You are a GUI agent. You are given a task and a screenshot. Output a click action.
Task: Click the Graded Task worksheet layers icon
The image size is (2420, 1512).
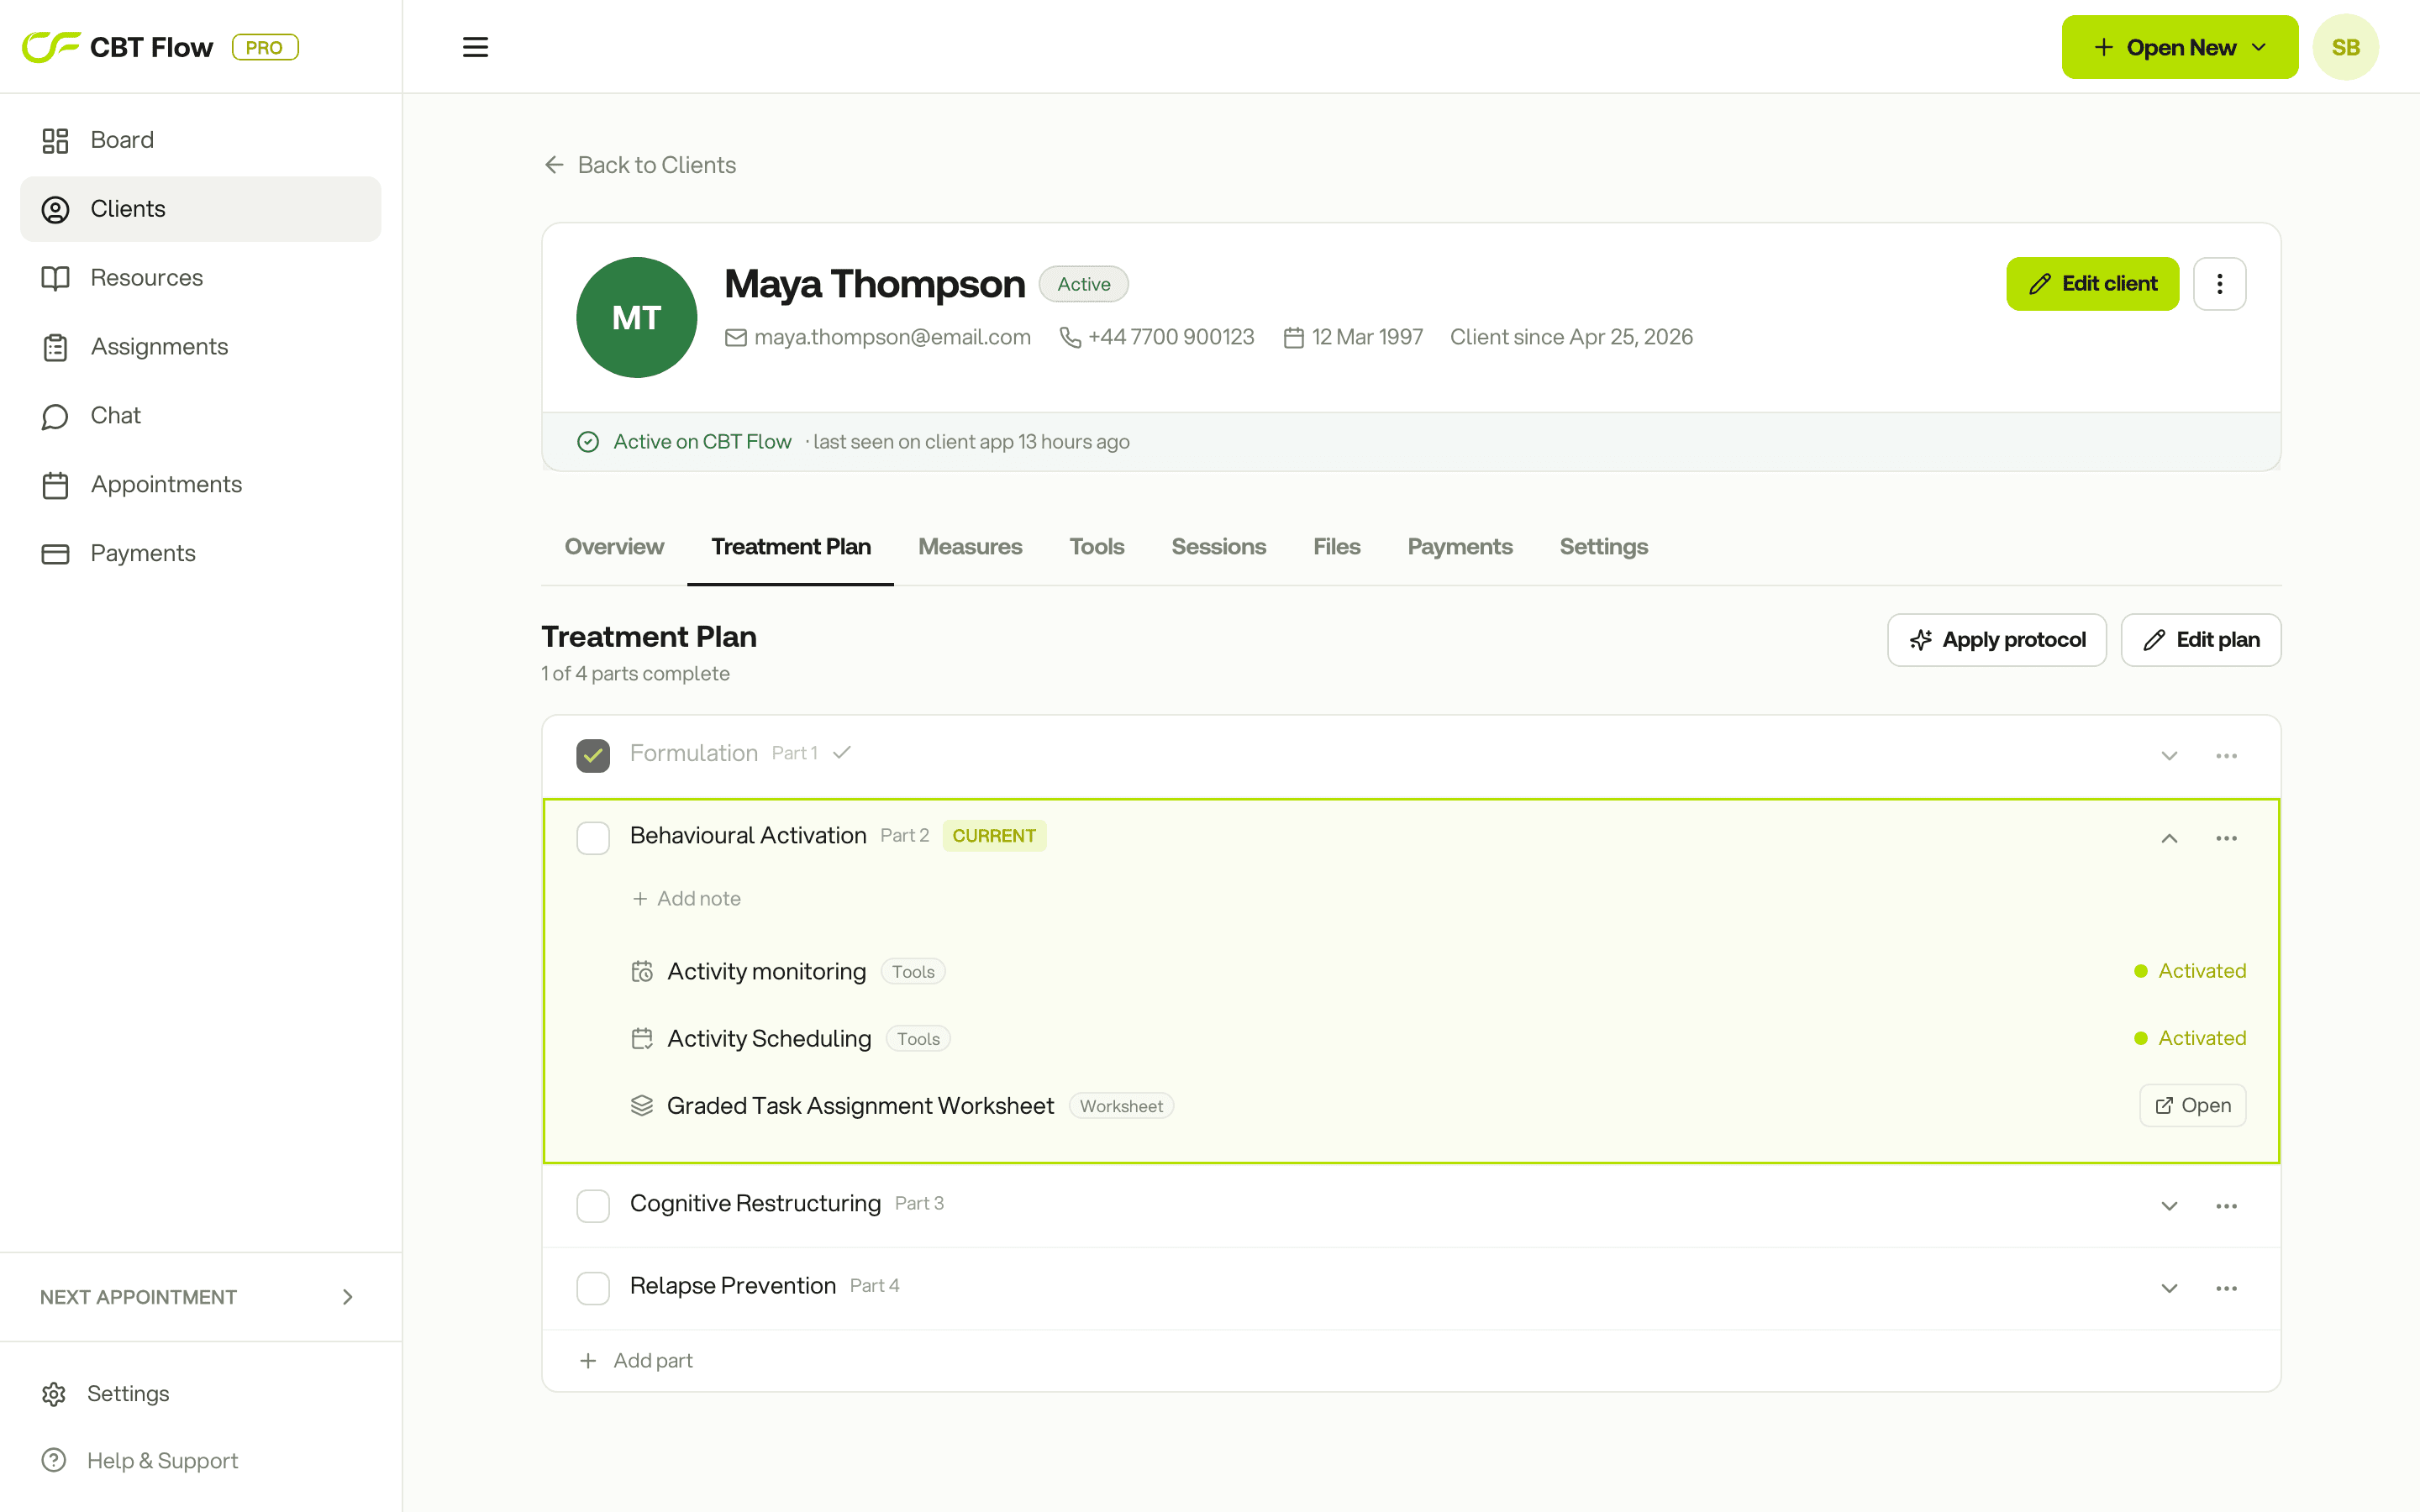click(642, 1105)
